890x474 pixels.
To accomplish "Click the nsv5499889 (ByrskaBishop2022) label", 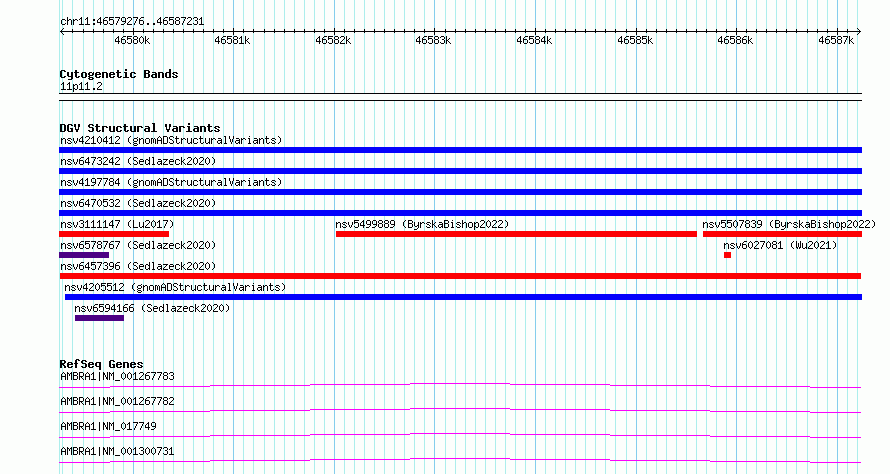I will (422, 224).
